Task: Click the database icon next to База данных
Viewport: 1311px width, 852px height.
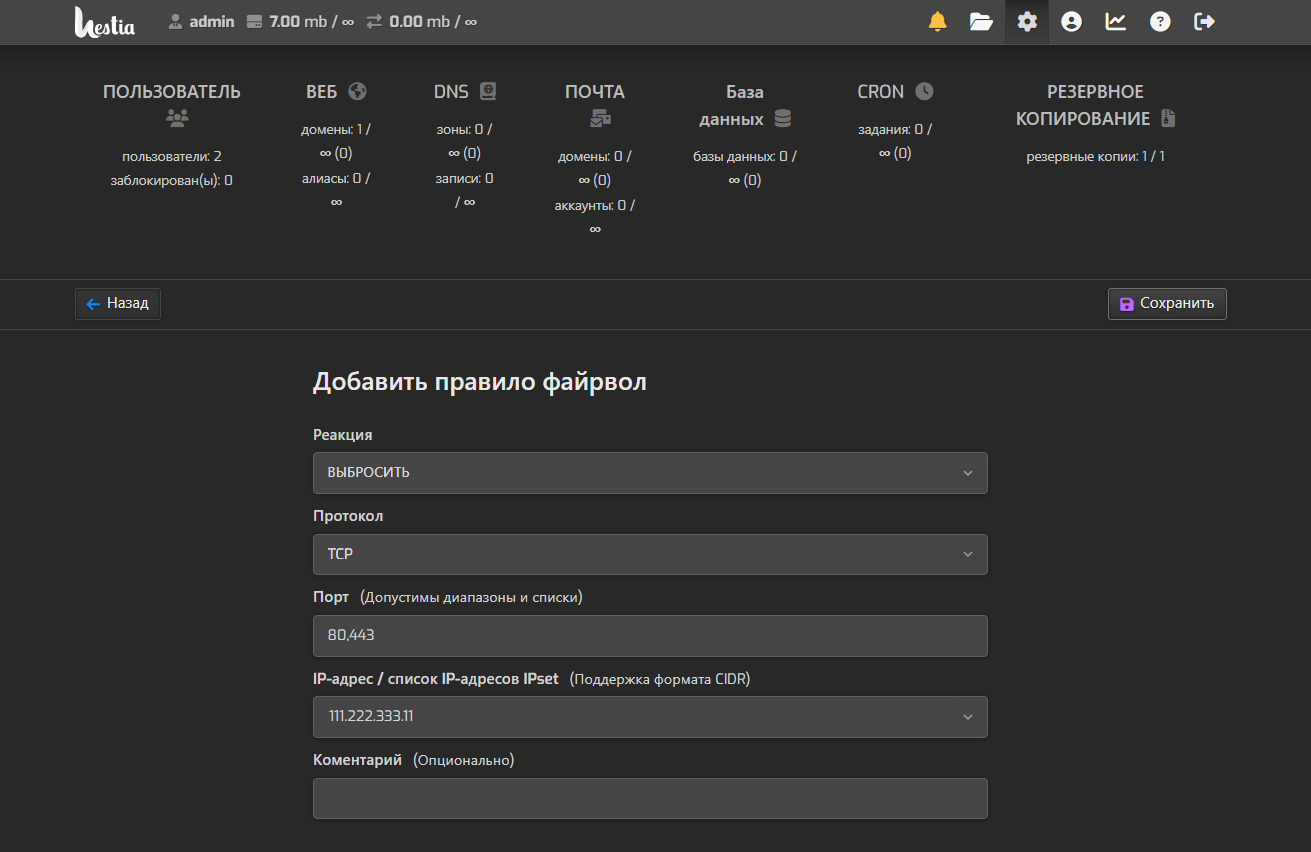Action: (783, 118)
